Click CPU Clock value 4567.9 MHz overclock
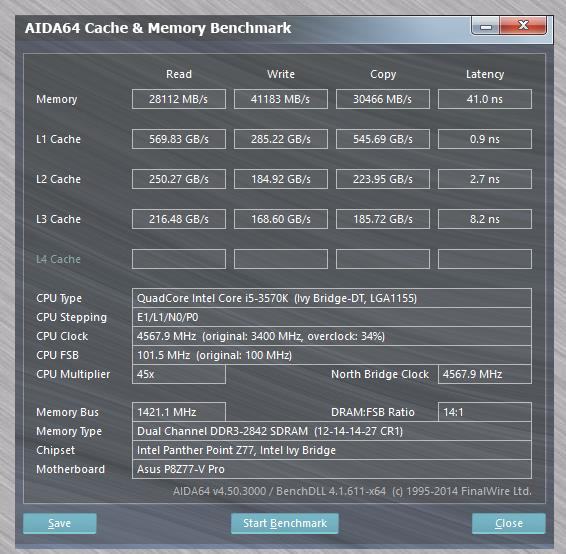 tap(332, 336)
